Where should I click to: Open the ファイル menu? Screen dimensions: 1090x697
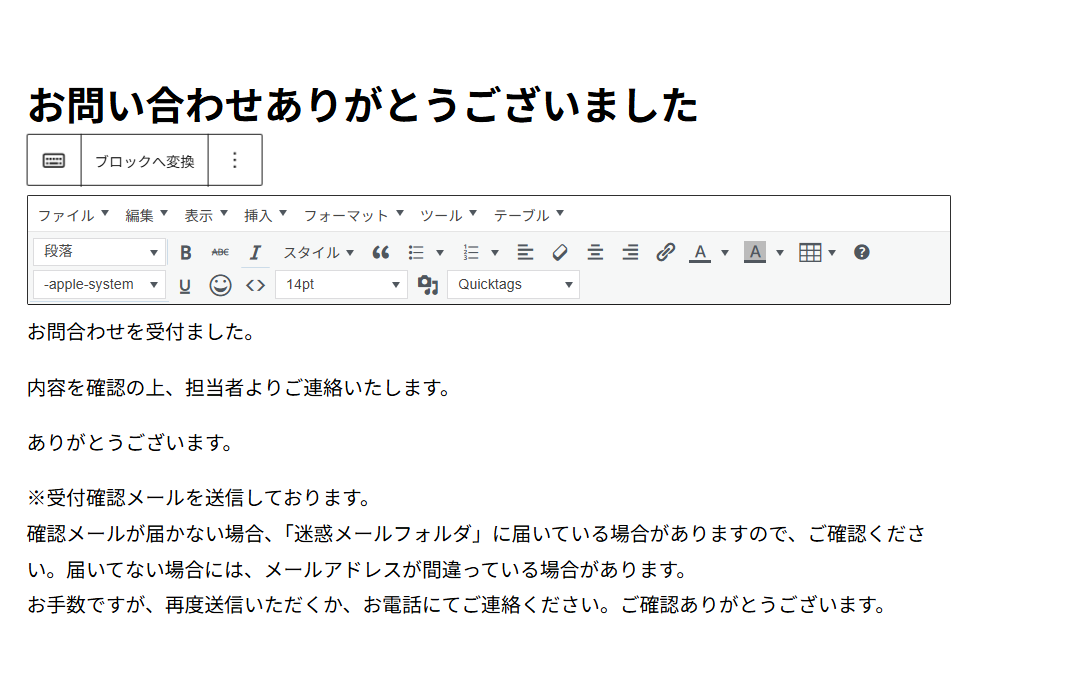pos(73,215)
